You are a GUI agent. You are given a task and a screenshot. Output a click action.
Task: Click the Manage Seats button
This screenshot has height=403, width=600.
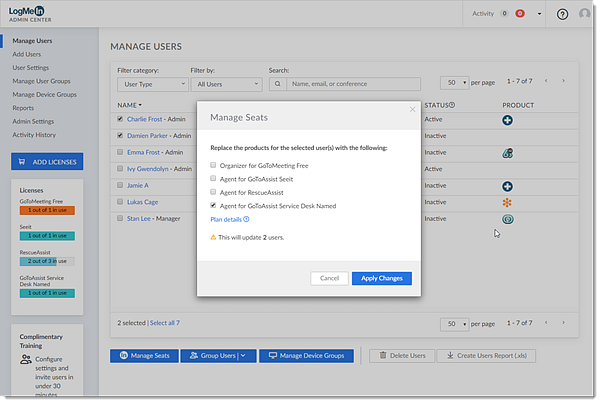[144, 356]
